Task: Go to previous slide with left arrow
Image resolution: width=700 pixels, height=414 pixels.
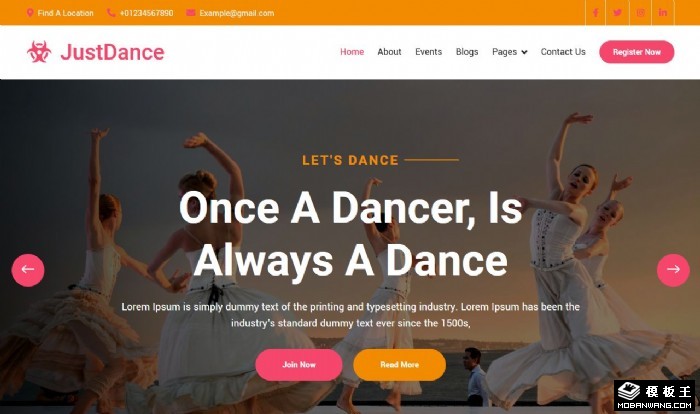Action: 28,270
